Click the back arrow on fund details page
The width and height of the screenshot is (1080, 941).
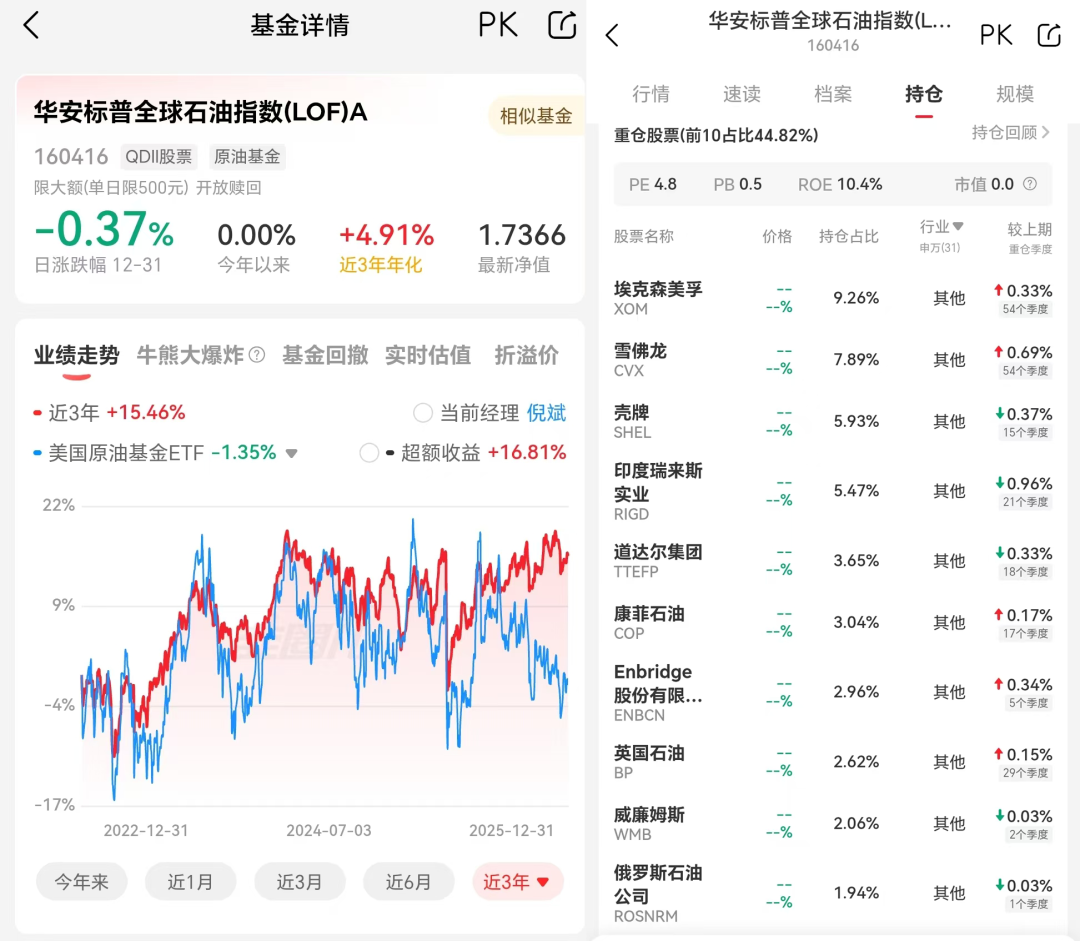[31, 25]
